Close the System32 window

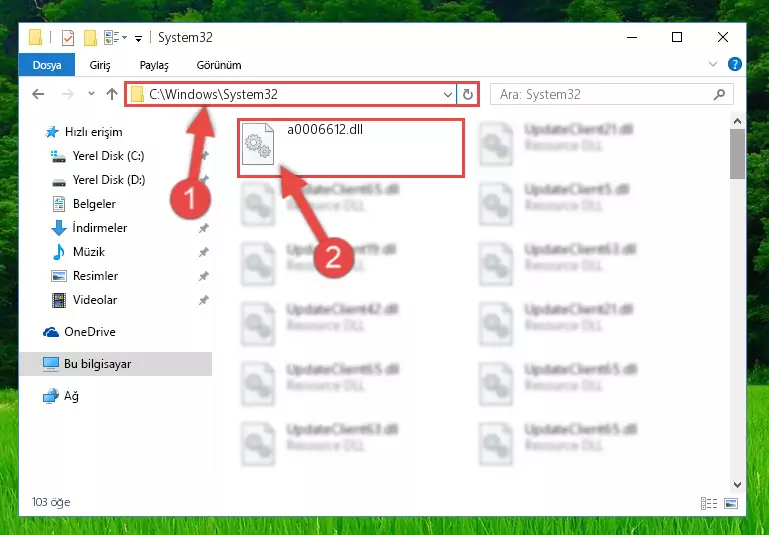click(x=722, y=38)
